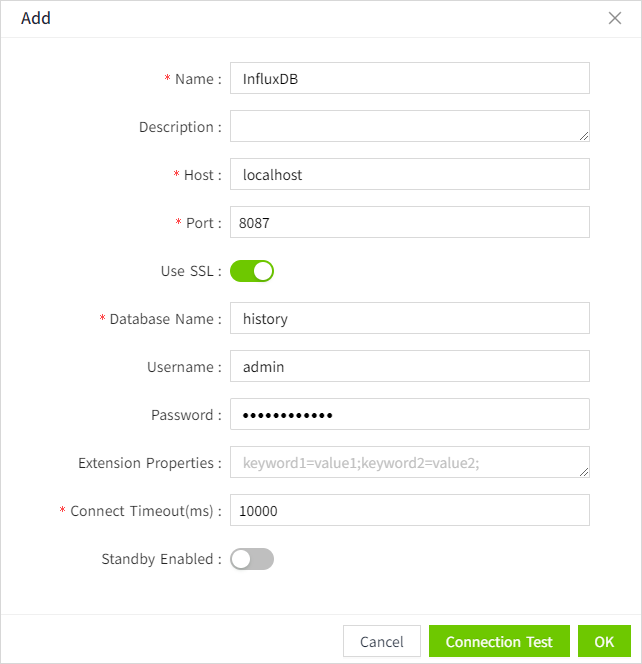642x664 pixels.
Task: Enable the Standby Enabled switch
Action: coord(252,559)
